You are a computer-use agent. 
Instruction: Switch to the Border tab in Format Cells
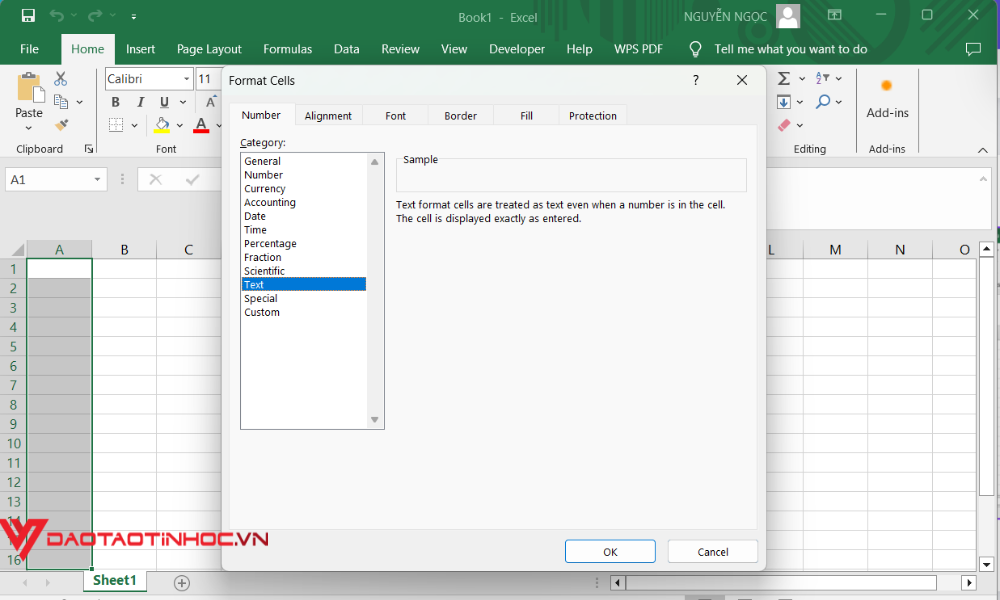(460, 115)
